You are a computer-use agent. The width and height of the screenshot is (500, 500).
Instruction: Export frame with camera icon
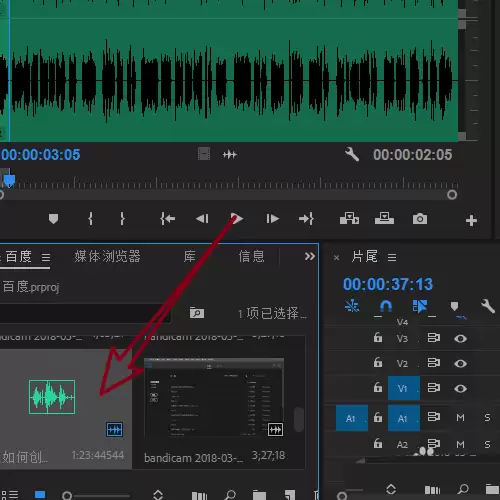420,219
